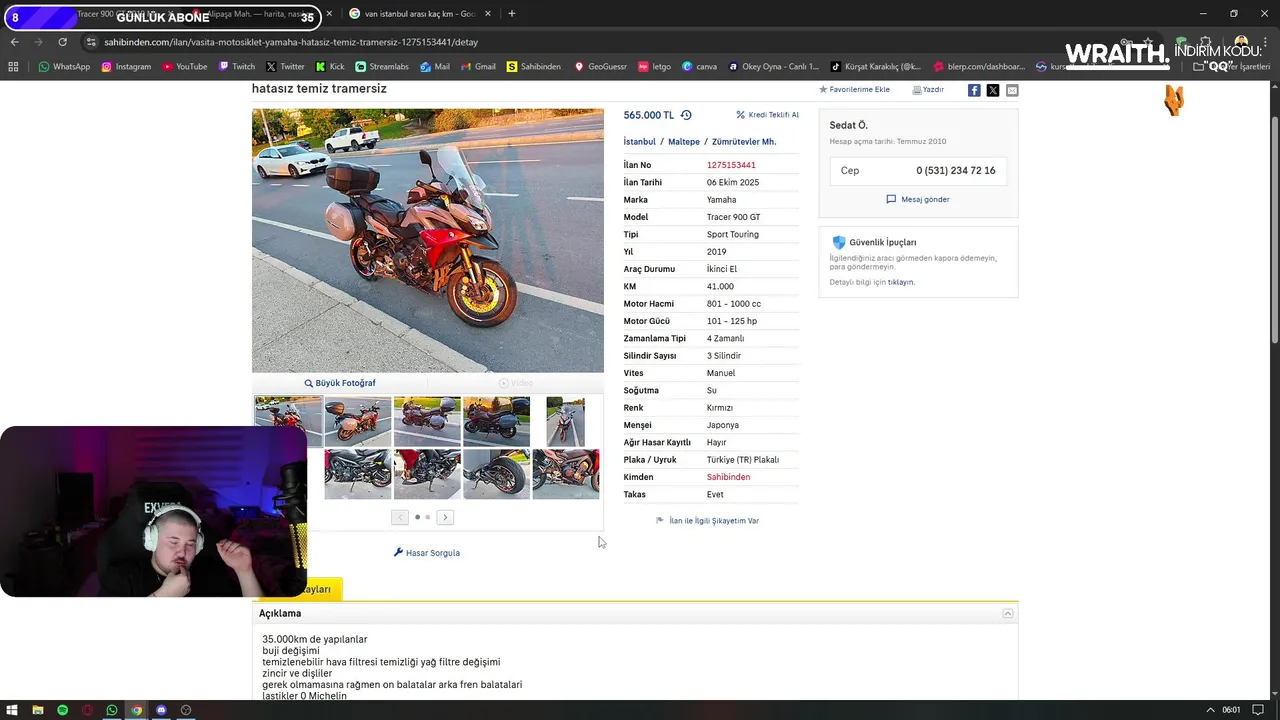Select the narrow fifth top-row thumbnail
Screen dimensions: 1280x720
tap(566, 421)
